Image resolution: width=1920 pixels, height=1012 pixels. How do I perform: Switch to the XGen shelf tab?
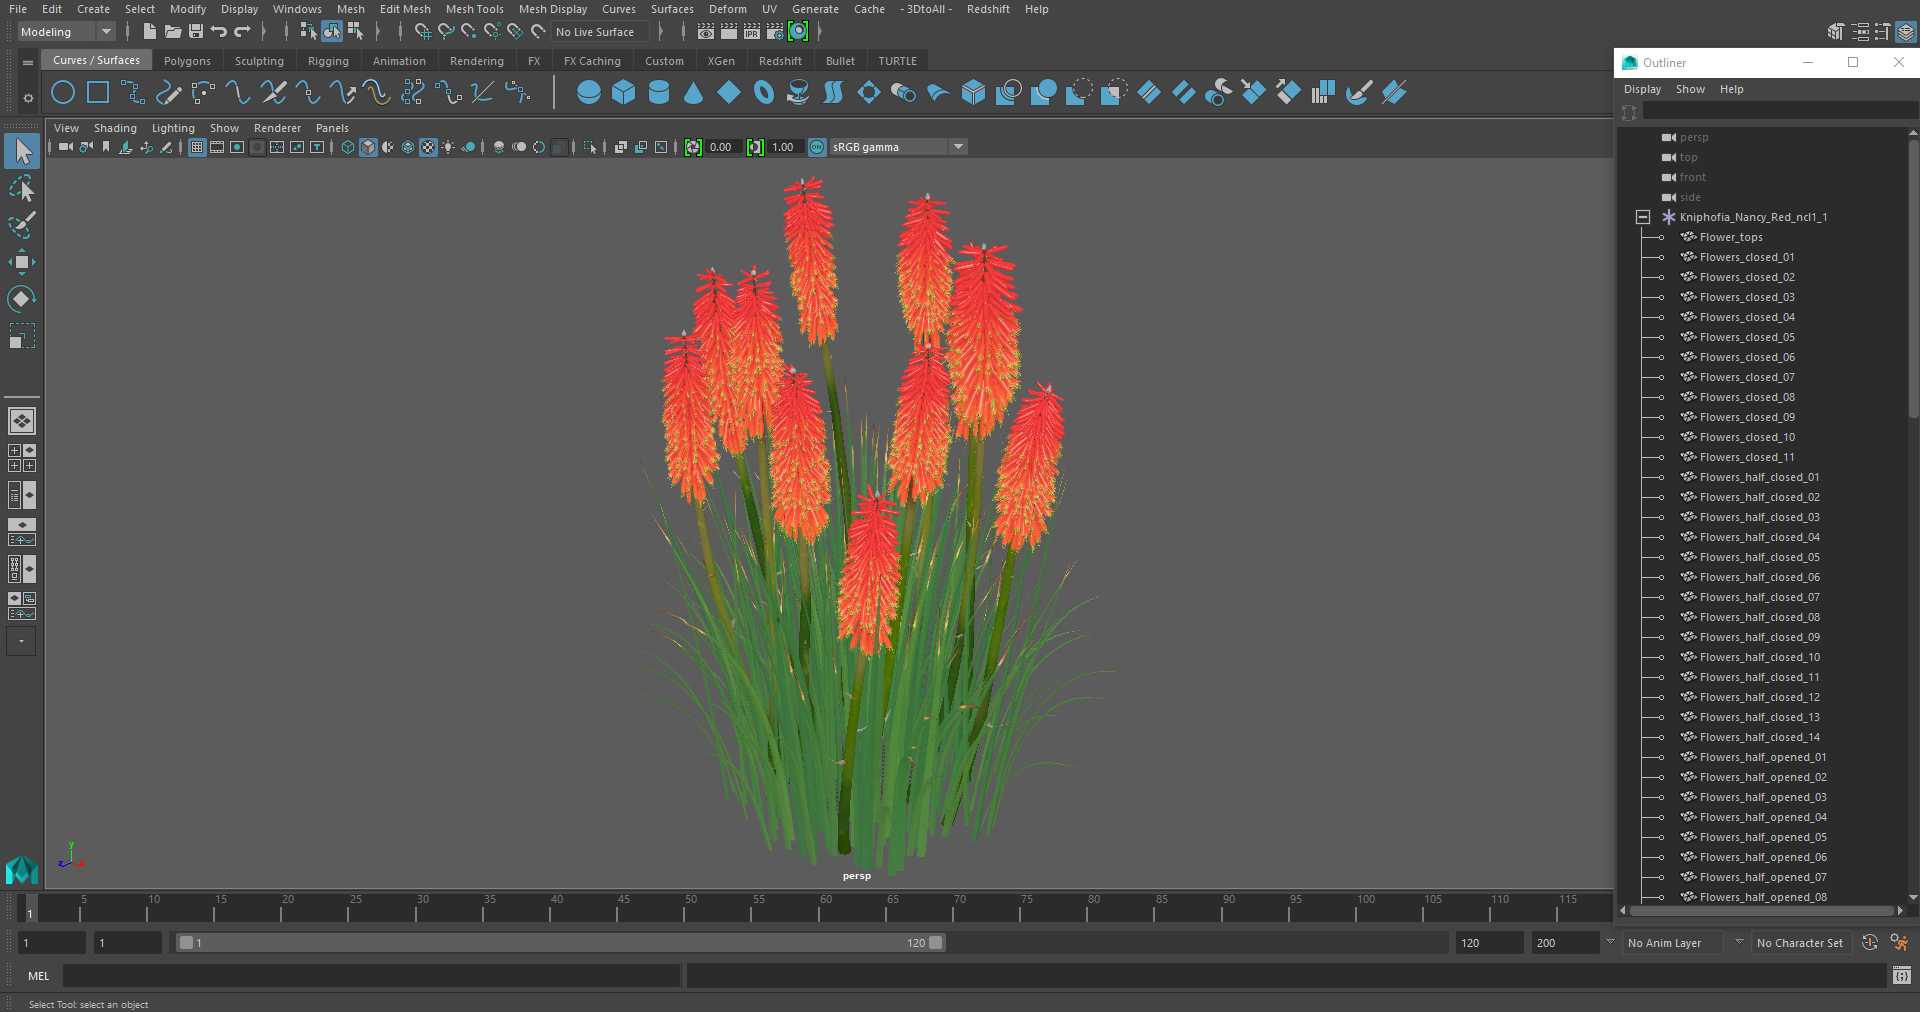(721, 61)
